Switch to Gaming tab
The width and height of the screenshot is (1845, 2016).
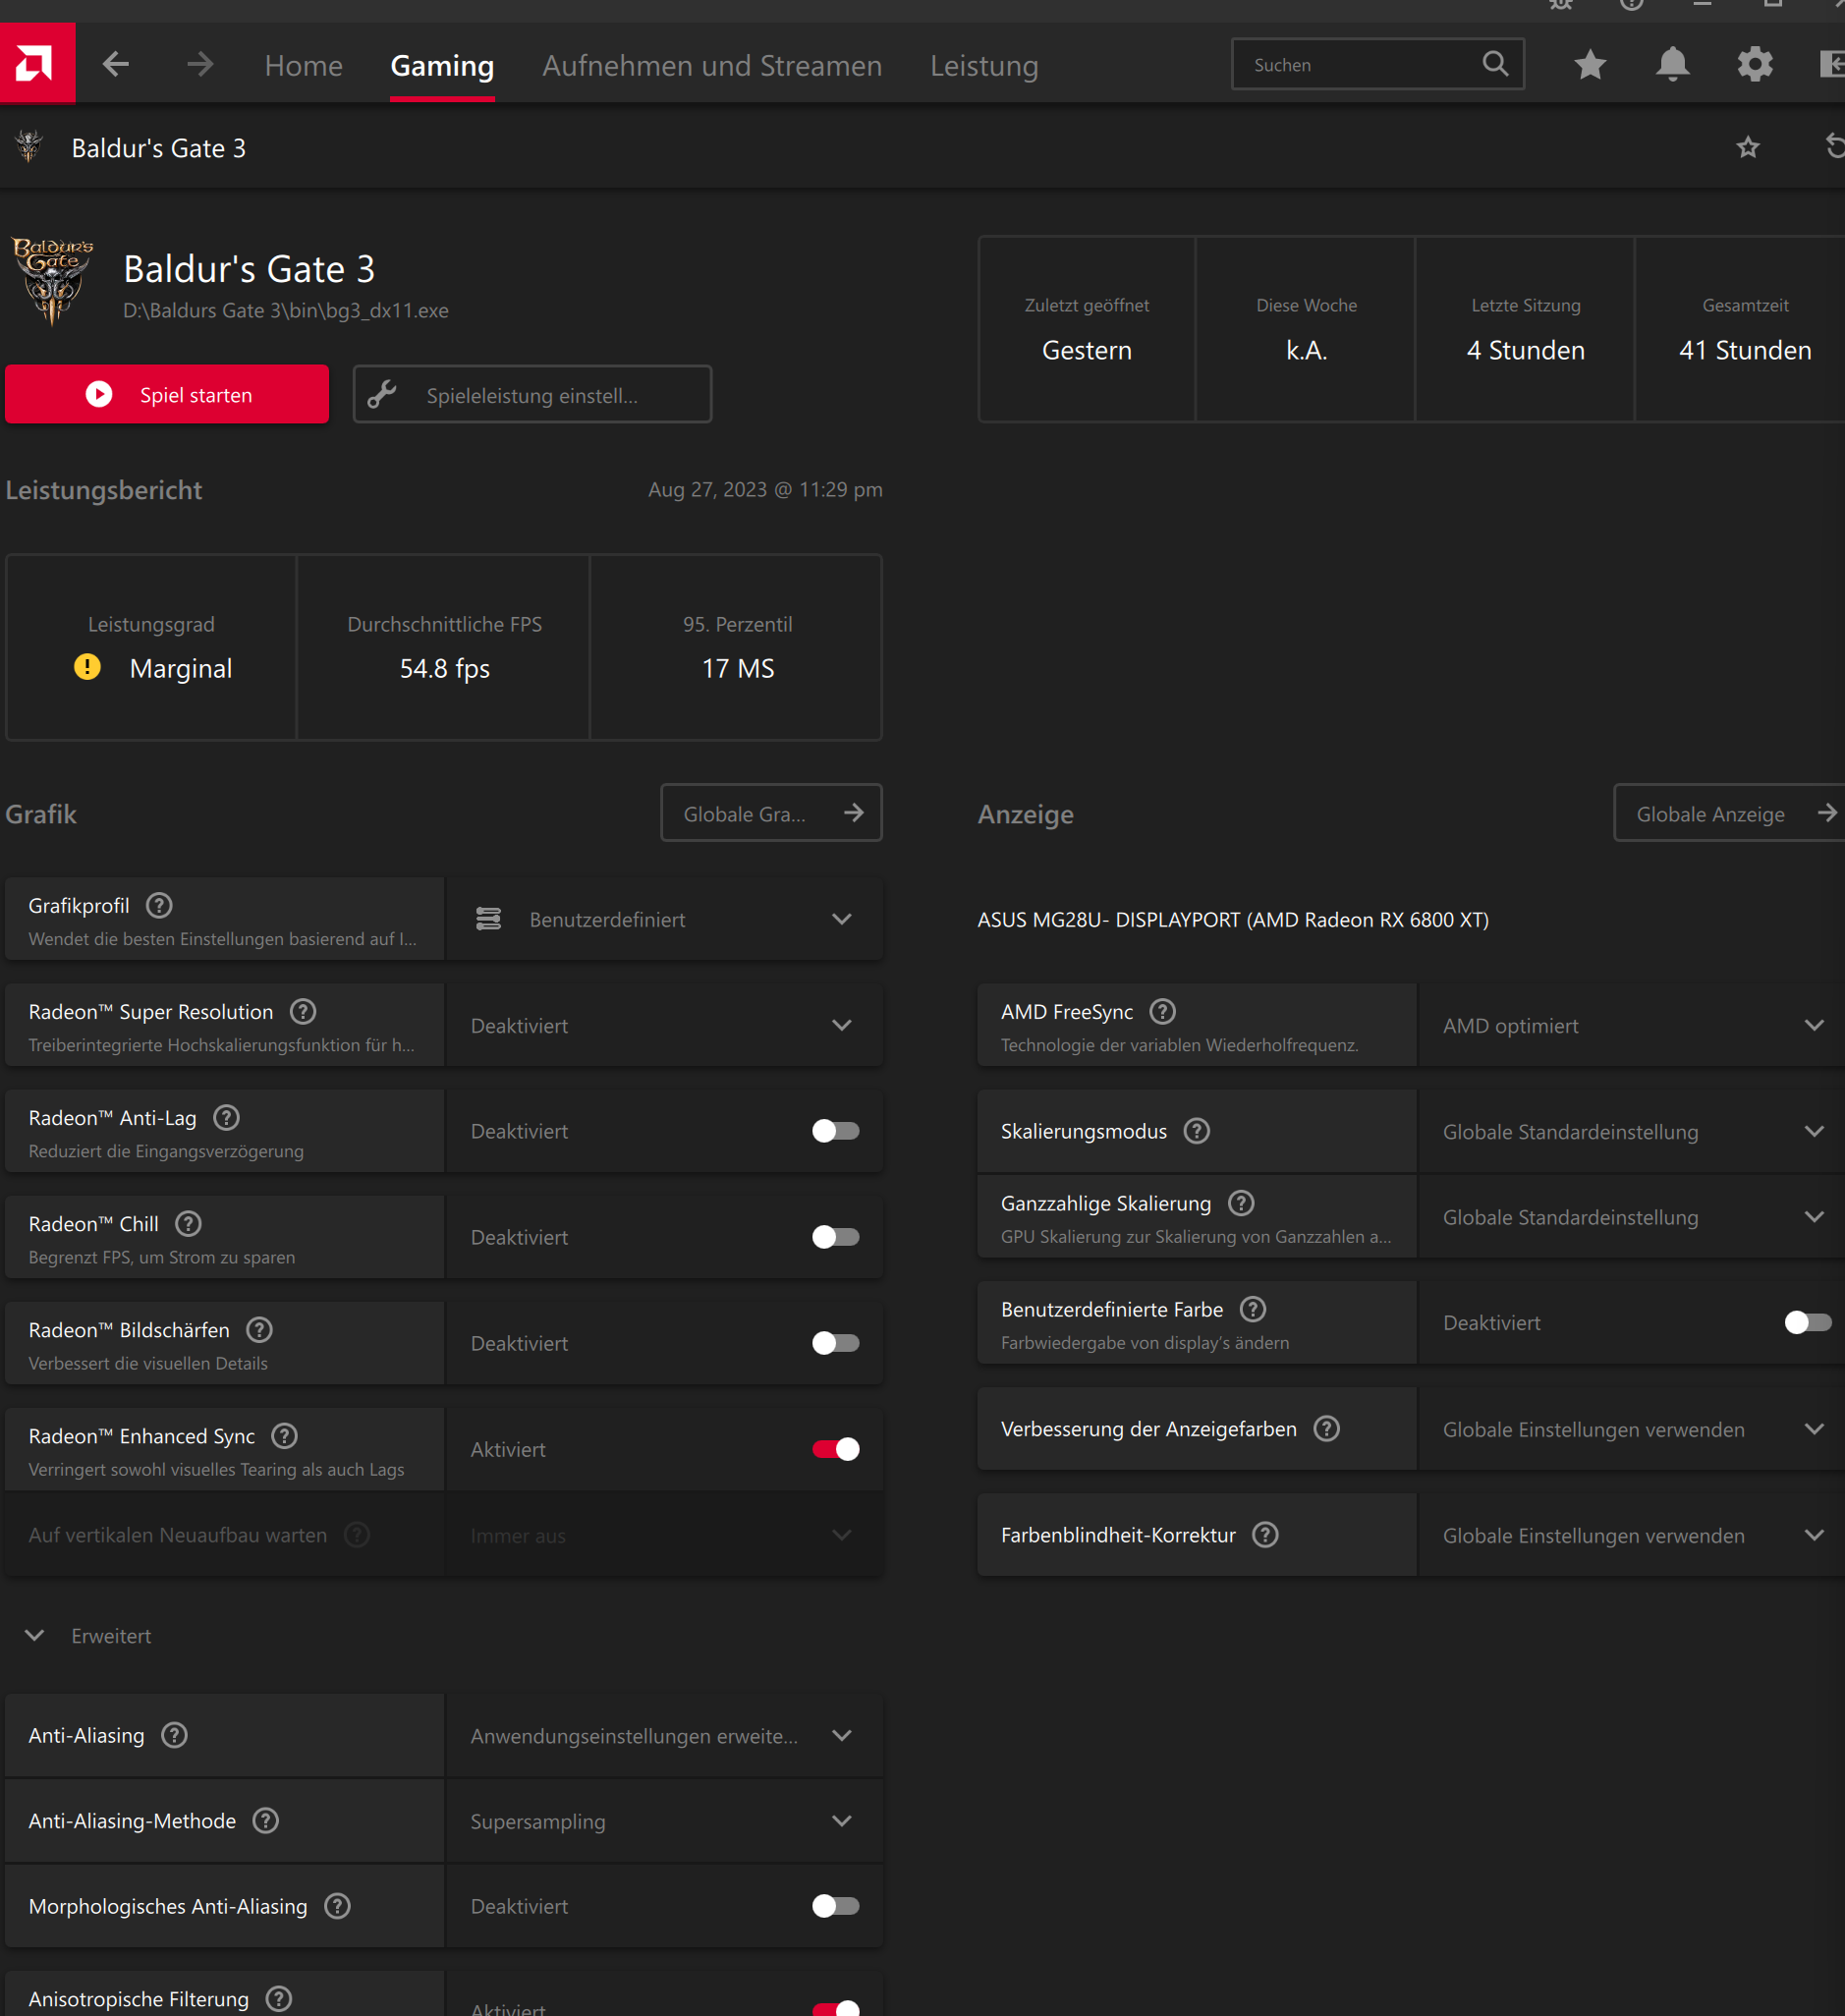[x=442, y=66]
